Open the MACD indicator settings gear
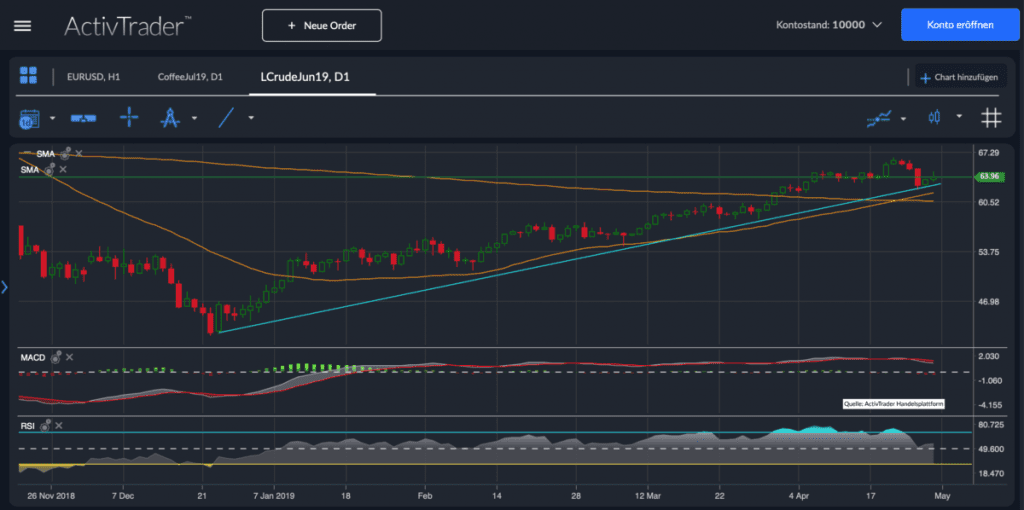 pos(56,357)
